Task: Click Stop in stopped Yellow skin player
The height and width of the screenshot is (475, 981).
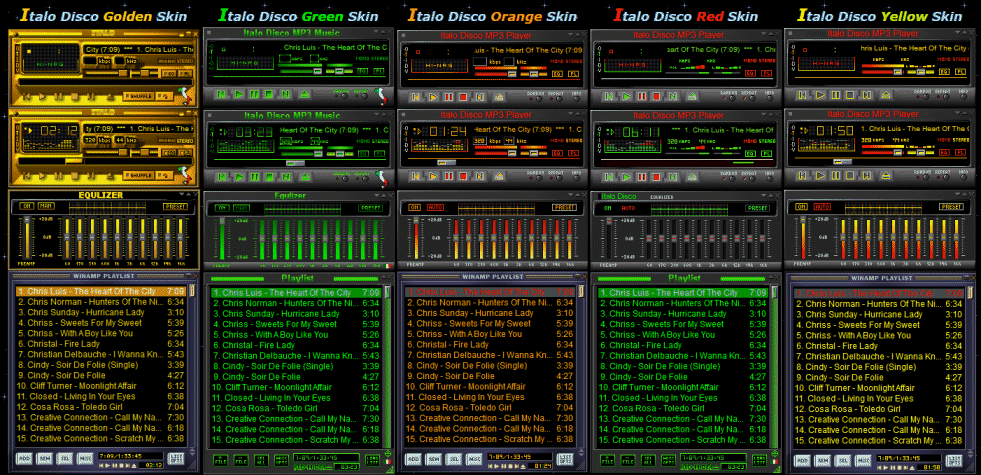Action: click(850, 95)
